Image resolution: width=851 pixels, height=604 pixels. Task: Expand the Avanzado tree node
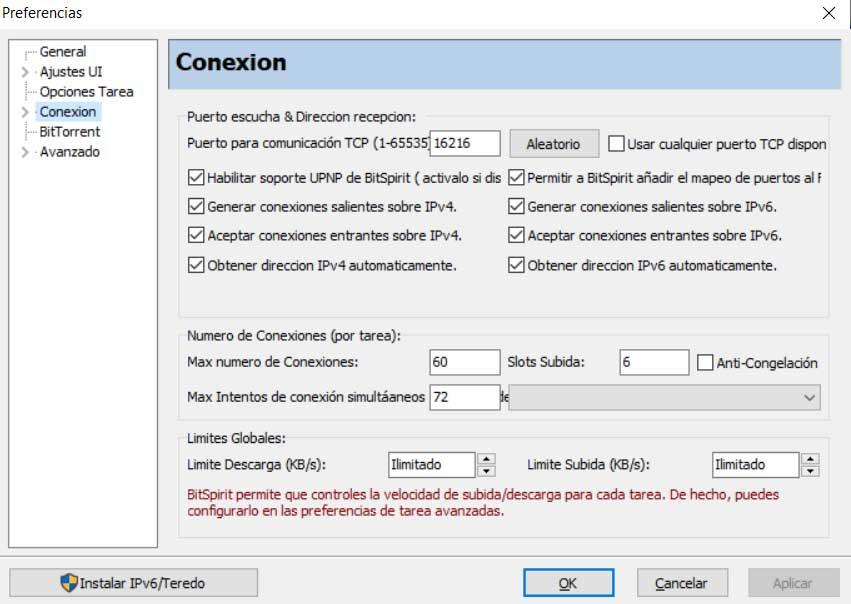(24, 152)
